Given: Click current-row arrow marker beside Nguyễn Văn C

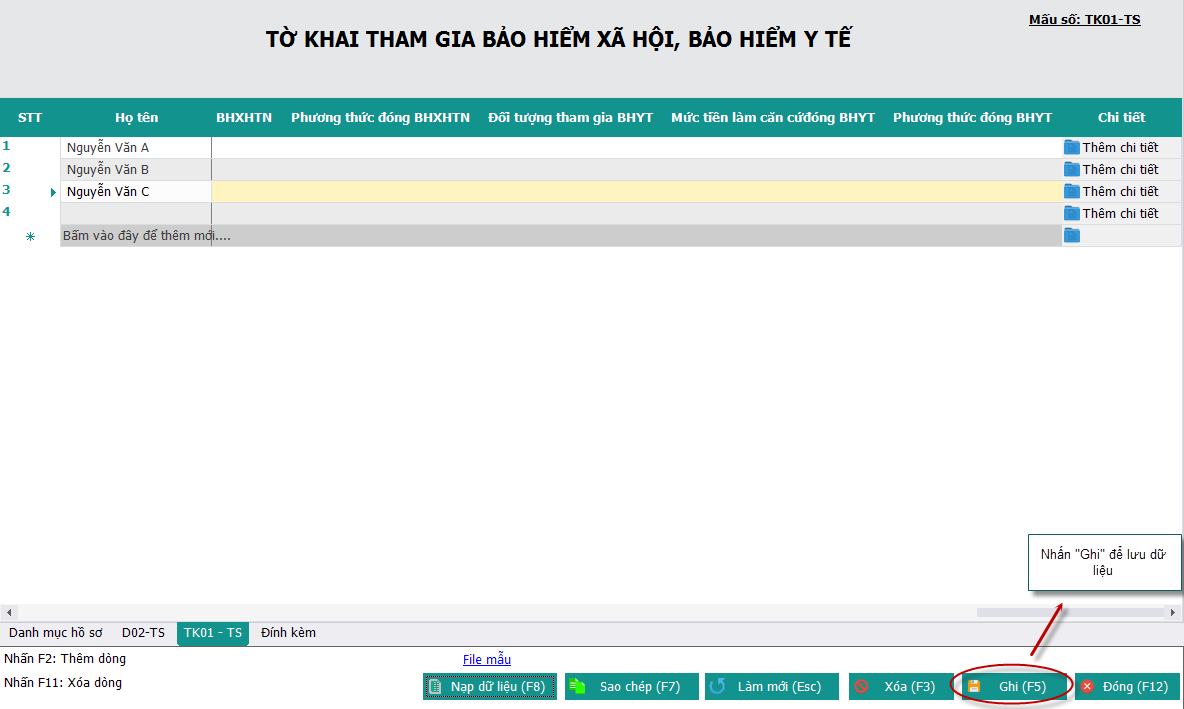Looking at the screenshot, I should pyautogui.click(x=53, y=193).
